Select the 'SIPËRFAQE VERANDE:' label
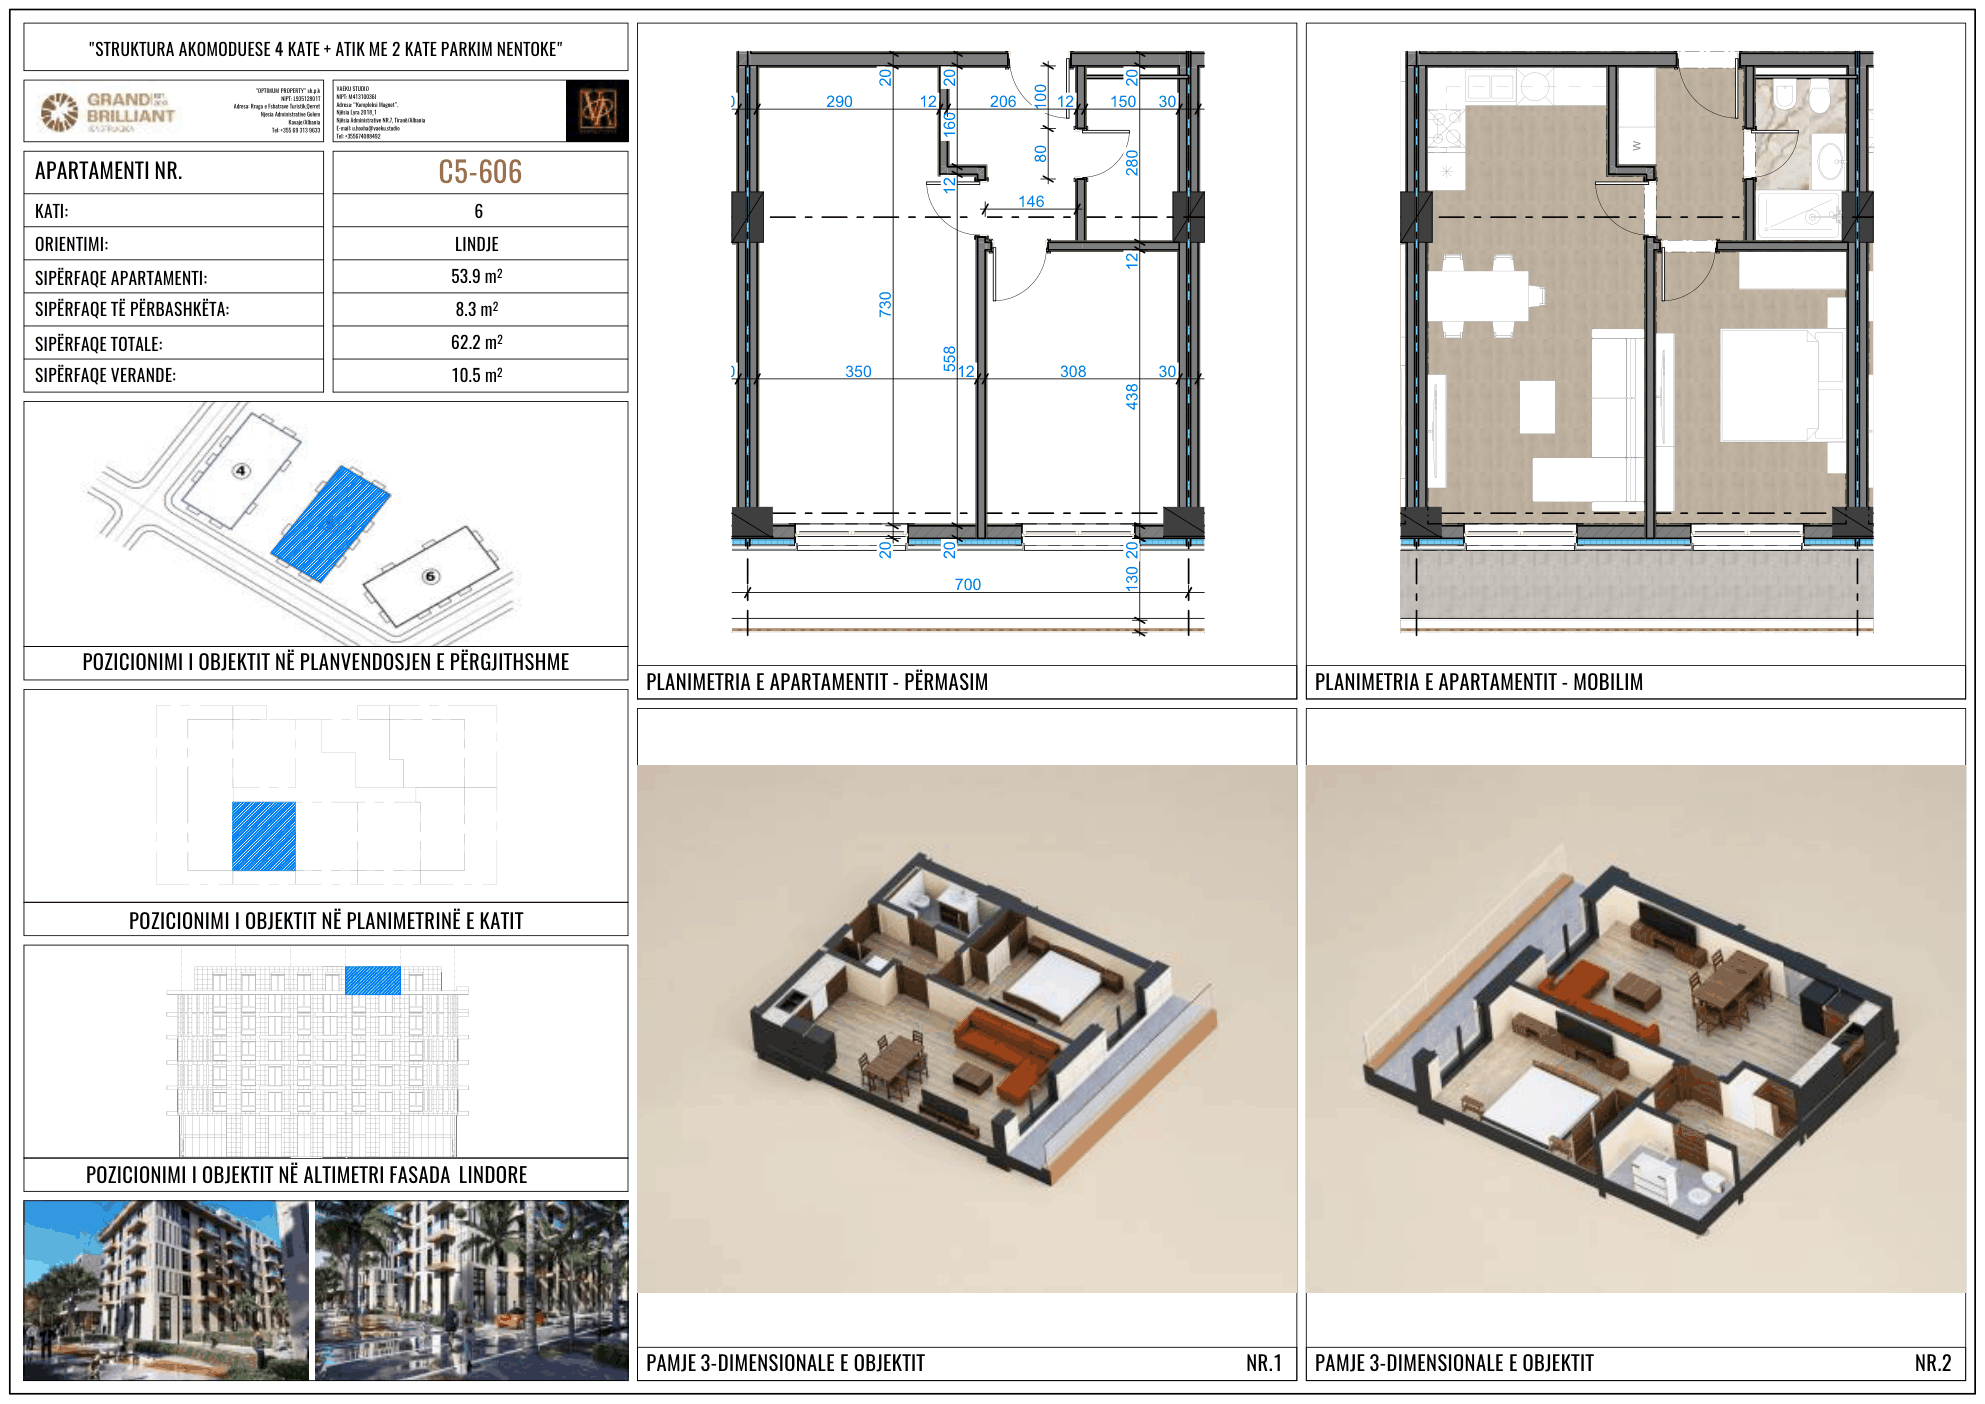1985x1404 pixels. coord(105,376)
